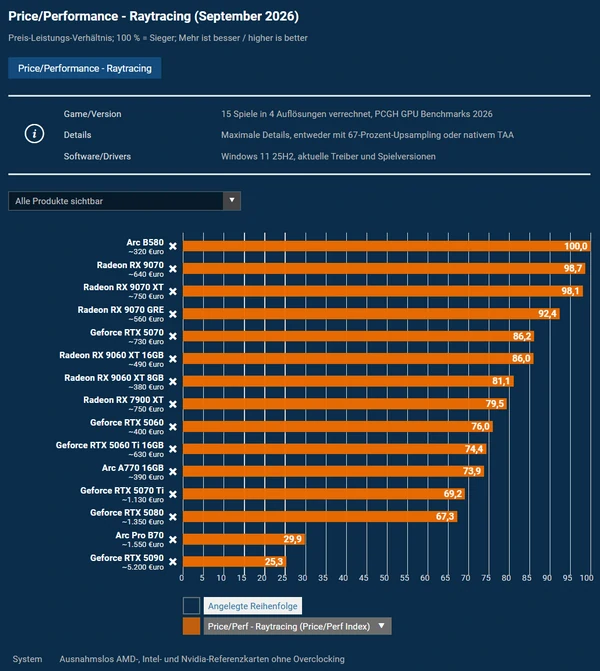Click the Arc B580 100,0 bar

point(386,246)
